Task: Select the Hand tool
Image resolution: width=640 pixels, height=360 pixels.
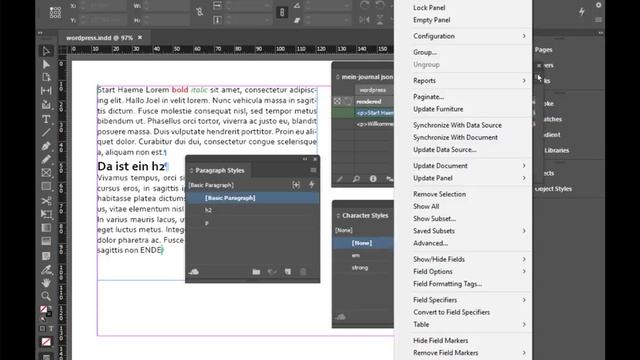Action: (x=46, y=282)
